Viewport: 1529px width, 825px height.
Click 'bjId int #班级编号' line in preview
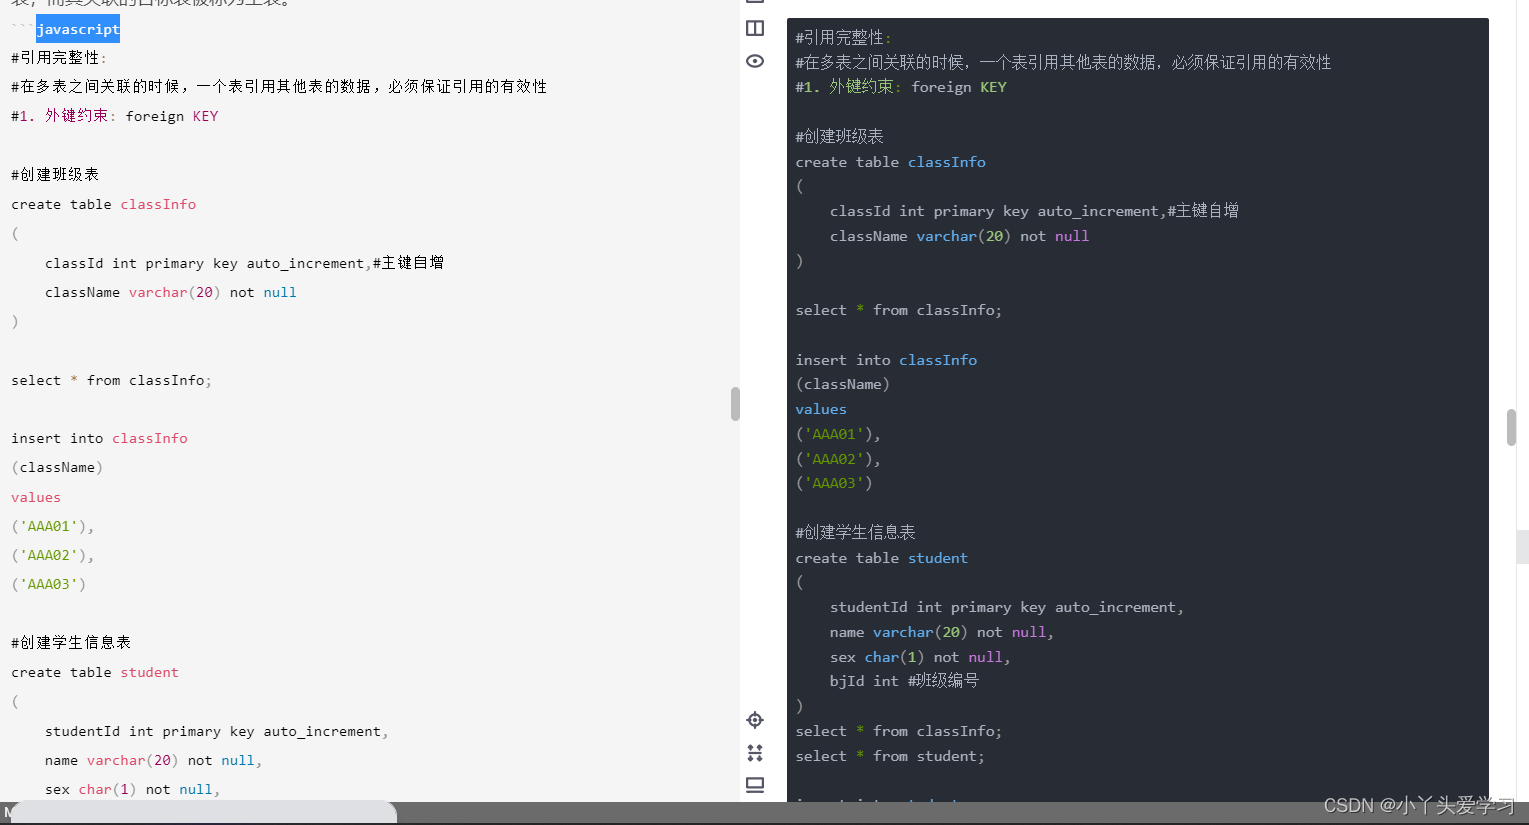904,681
